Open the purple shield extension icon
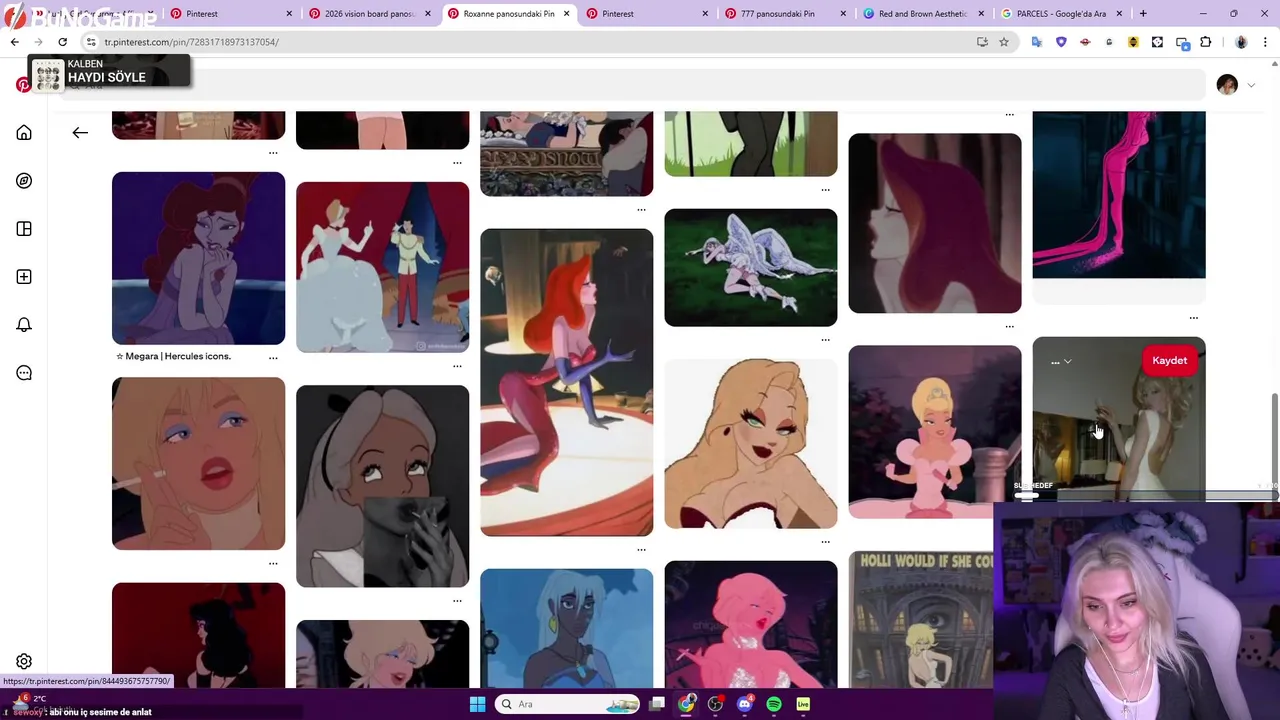This screenshot has width=1280, height=720. tap(1061, 42)
